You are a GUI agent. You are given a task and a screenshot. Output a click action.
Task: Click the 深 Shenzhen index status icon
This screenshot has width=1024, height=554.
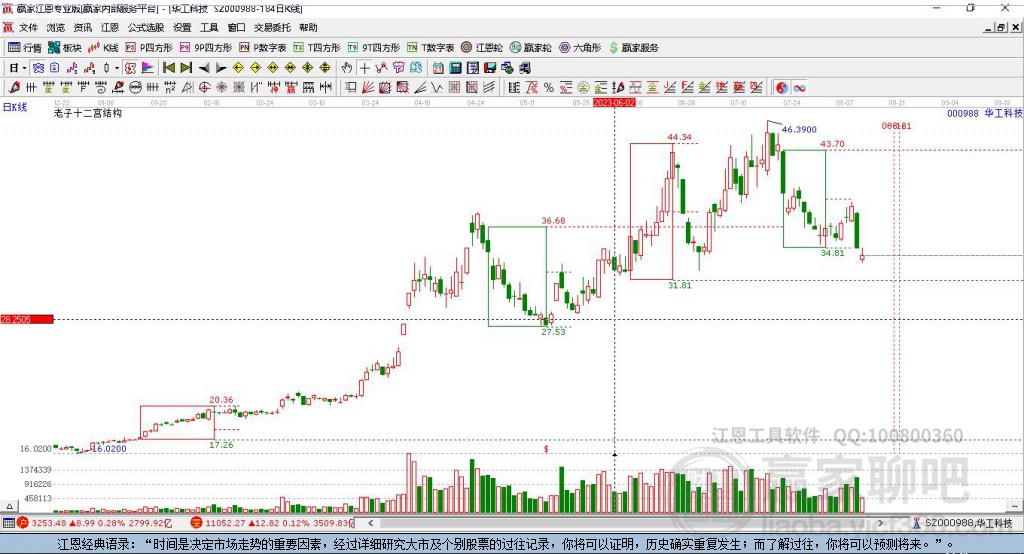pos(196,523)
